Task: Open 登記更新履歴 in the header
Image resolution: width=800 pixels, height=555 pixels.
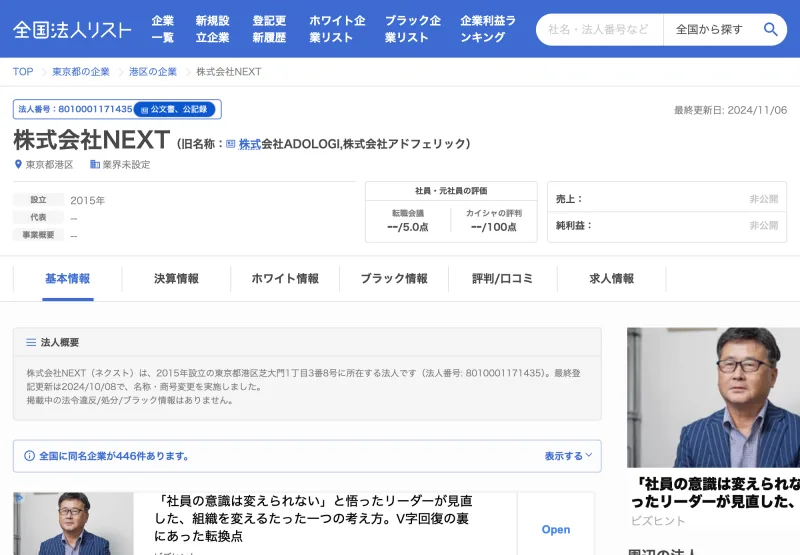Action: 269,29
